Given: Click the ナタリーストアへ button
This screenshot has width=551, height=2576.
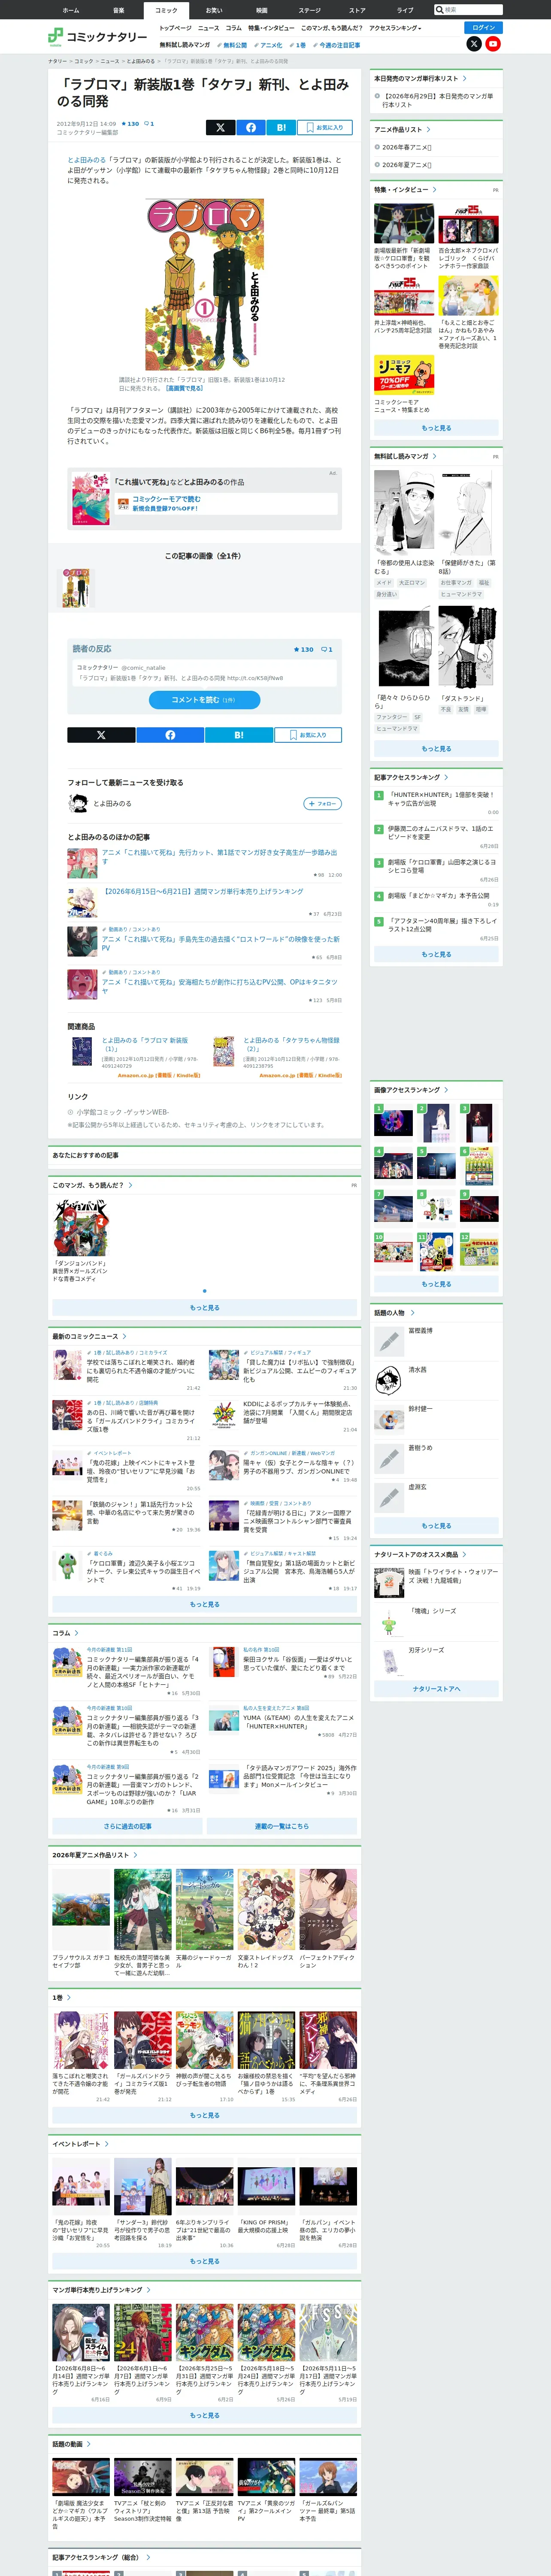Looking at the screenshot, I should (x=436, y=1689).
